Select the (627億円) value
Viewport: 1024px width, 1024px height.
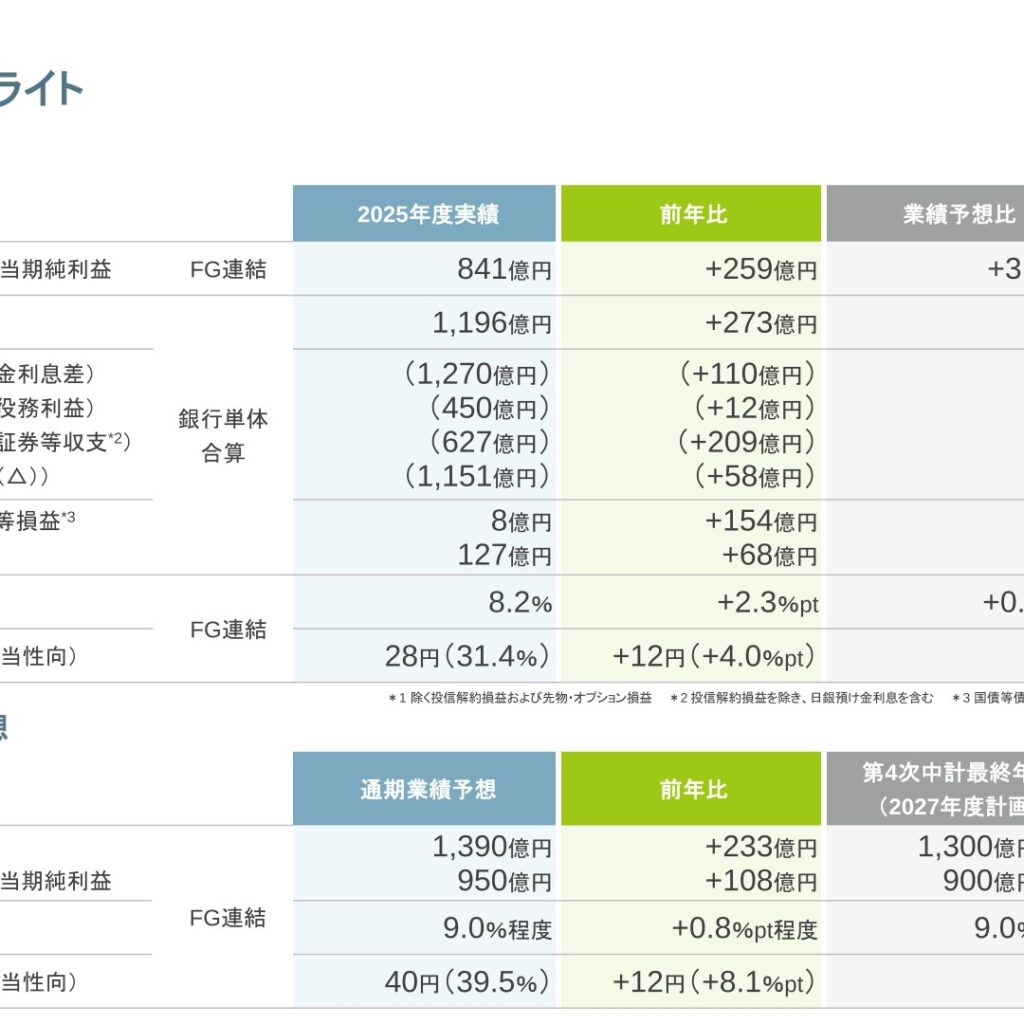(x=488, y=442)
